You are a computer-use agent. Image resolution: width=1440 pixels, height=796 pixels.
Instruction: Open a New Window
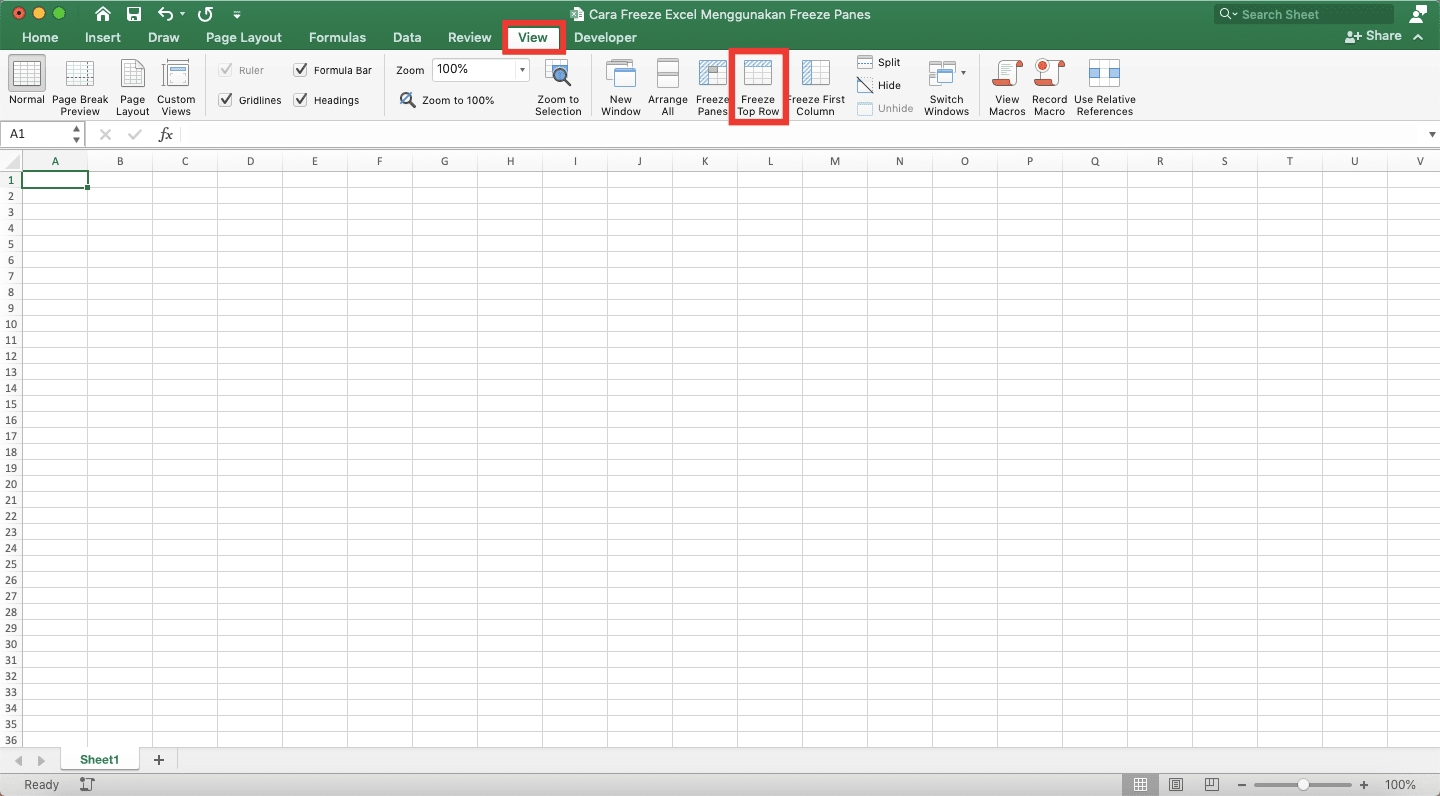[621, 87]
